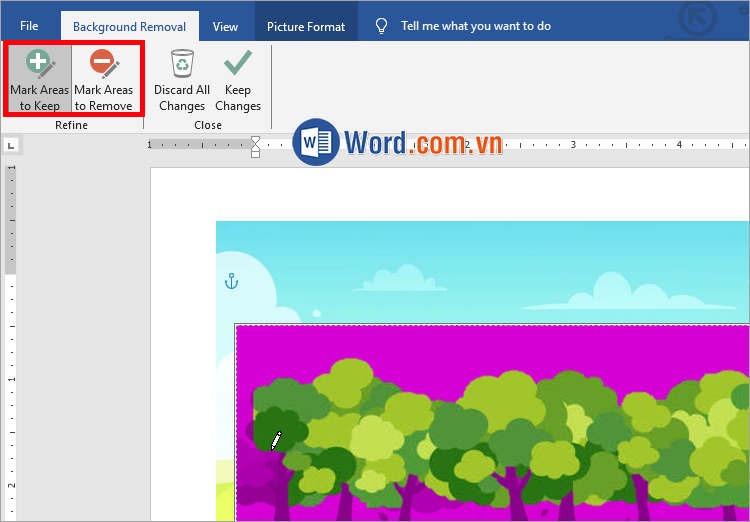Click the magenta-masked sky area of picture

[x=478, y=344]
